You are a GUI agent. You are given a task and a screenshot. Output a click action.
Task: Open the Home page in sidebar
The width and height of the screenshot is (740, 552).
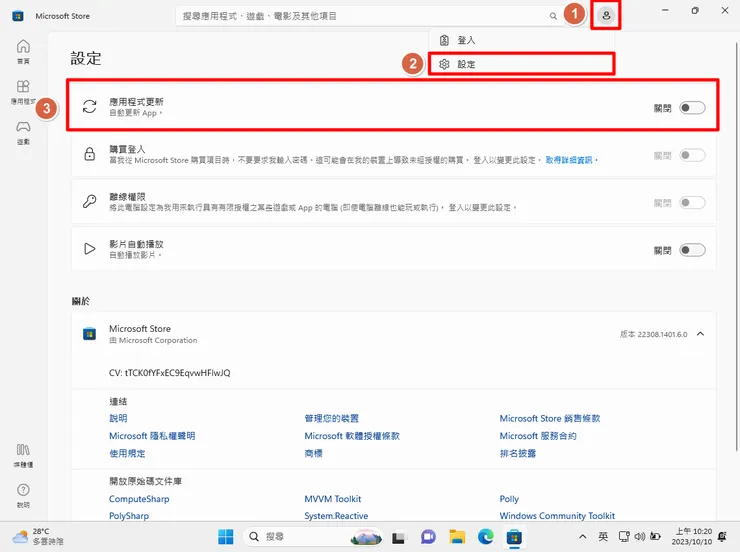coord(23,51)
